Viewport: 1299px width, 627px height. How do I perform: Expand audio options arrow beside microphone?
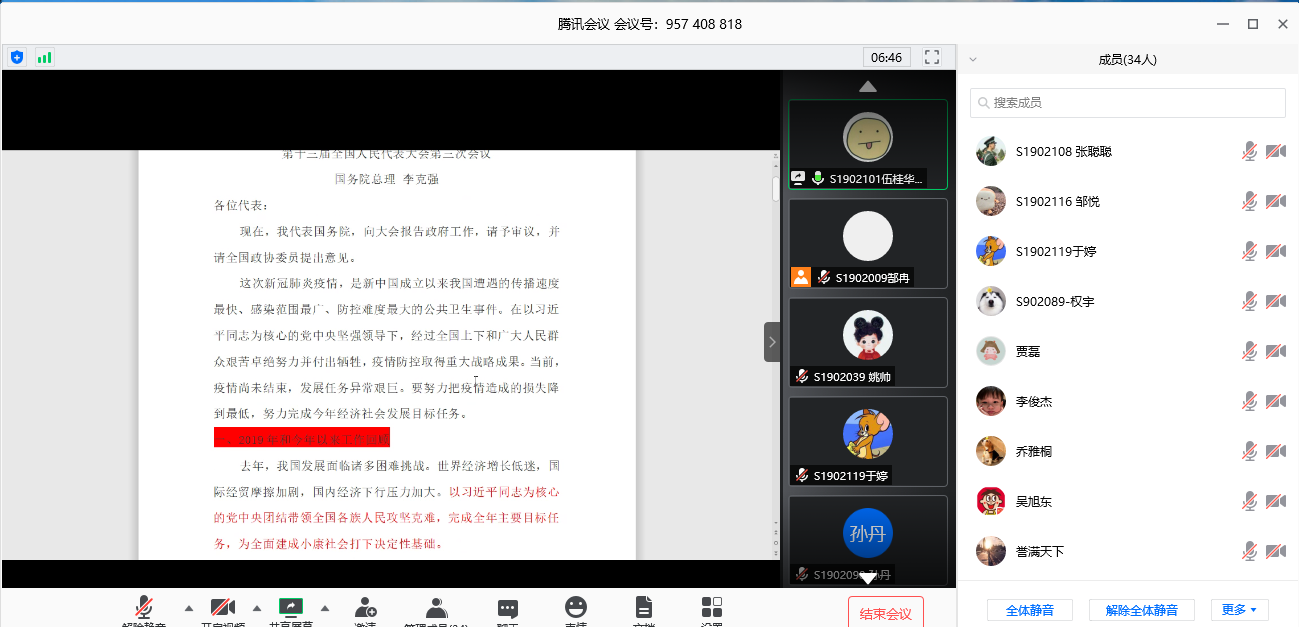click(x=188, y=607)
